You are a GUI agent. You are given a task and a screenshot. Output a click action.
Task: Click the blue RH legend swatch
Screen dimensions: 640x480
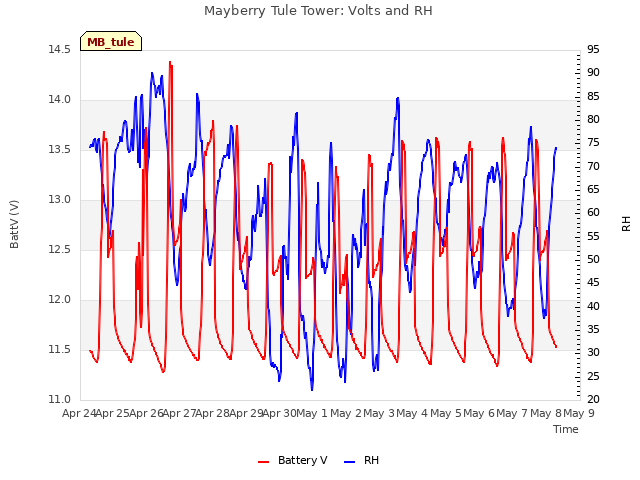point(350,462)
